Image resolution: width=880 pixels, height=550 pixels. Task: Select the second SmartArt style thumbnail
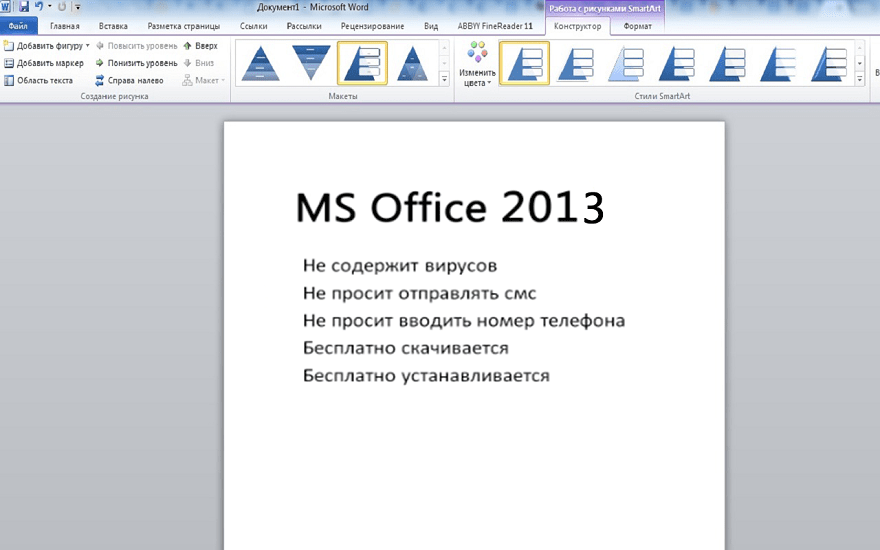575,63
